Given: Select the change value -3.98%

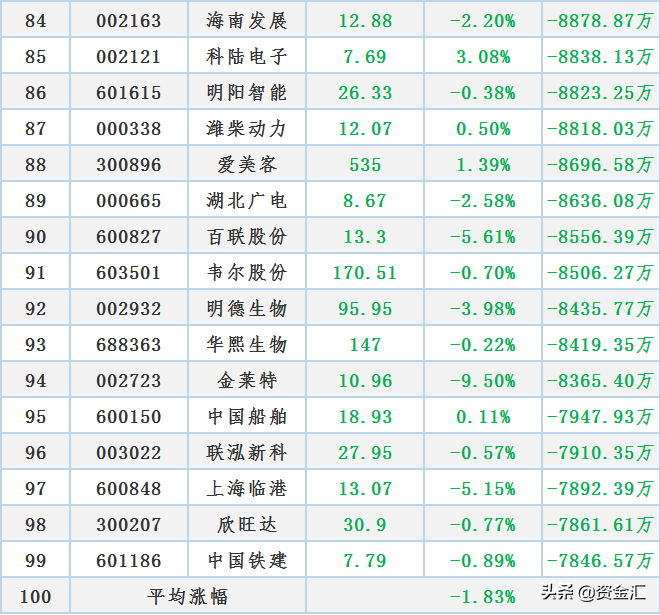Looking at the screenshot, I should pos(483,309).
